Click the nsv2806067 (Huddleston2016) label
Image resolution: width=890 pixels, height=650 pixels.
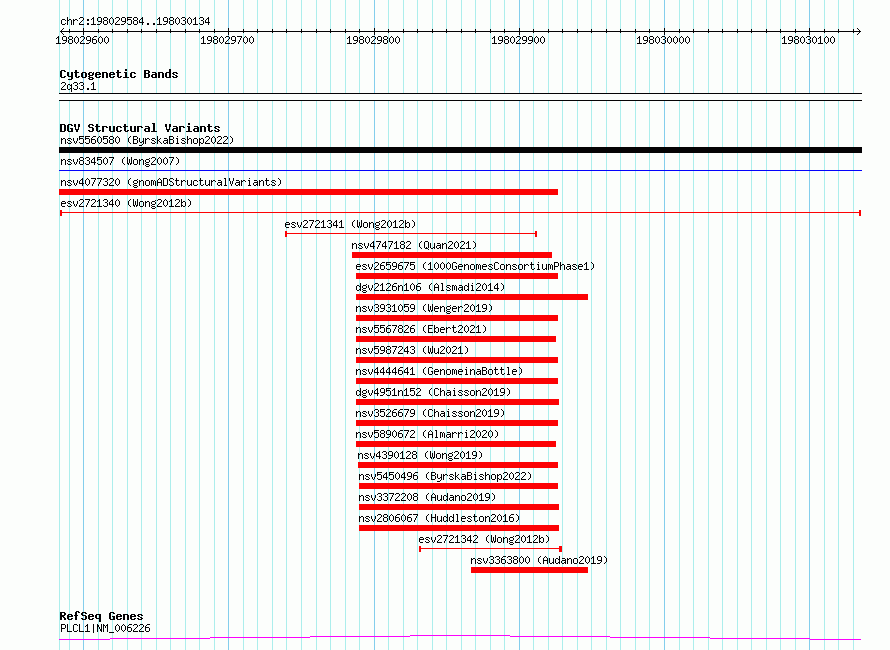[x=439, y=518]
